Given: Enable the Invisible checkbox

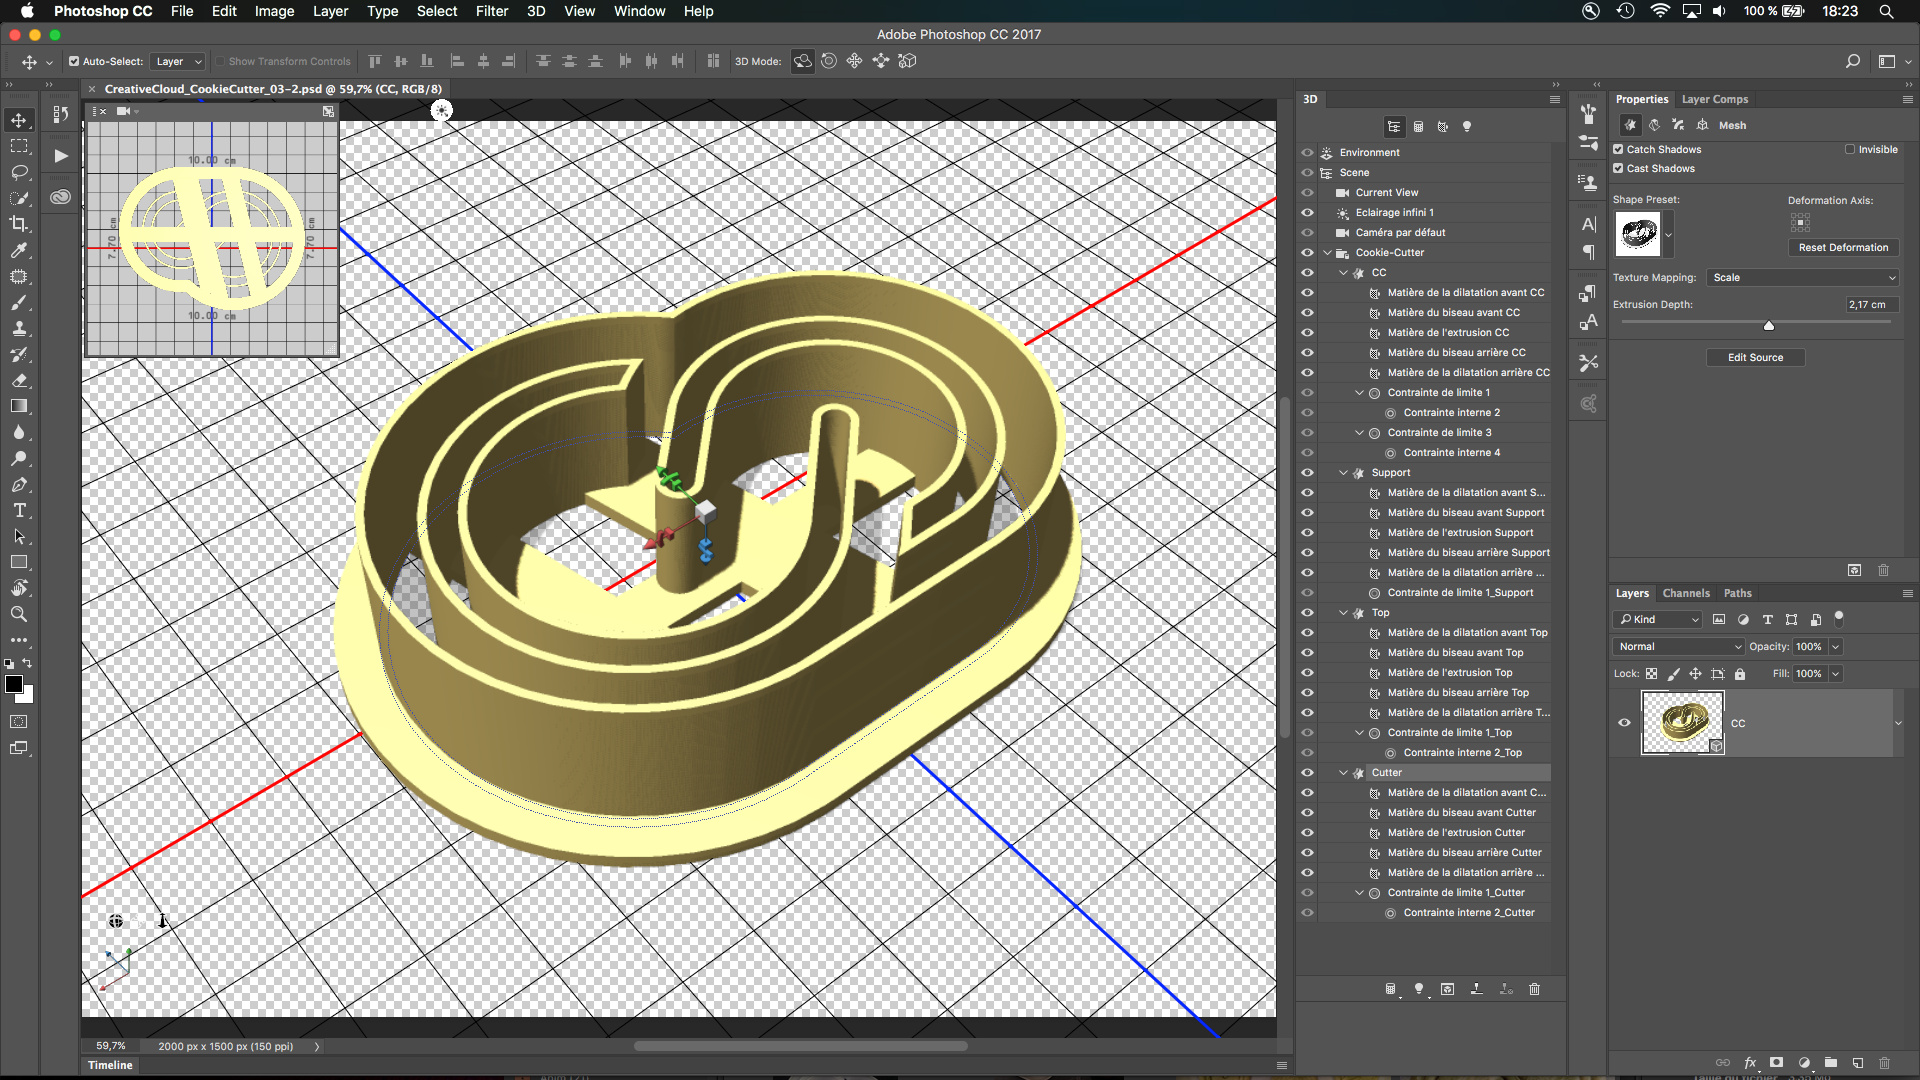Looking at the screenshot, I should click(1850, 150).
